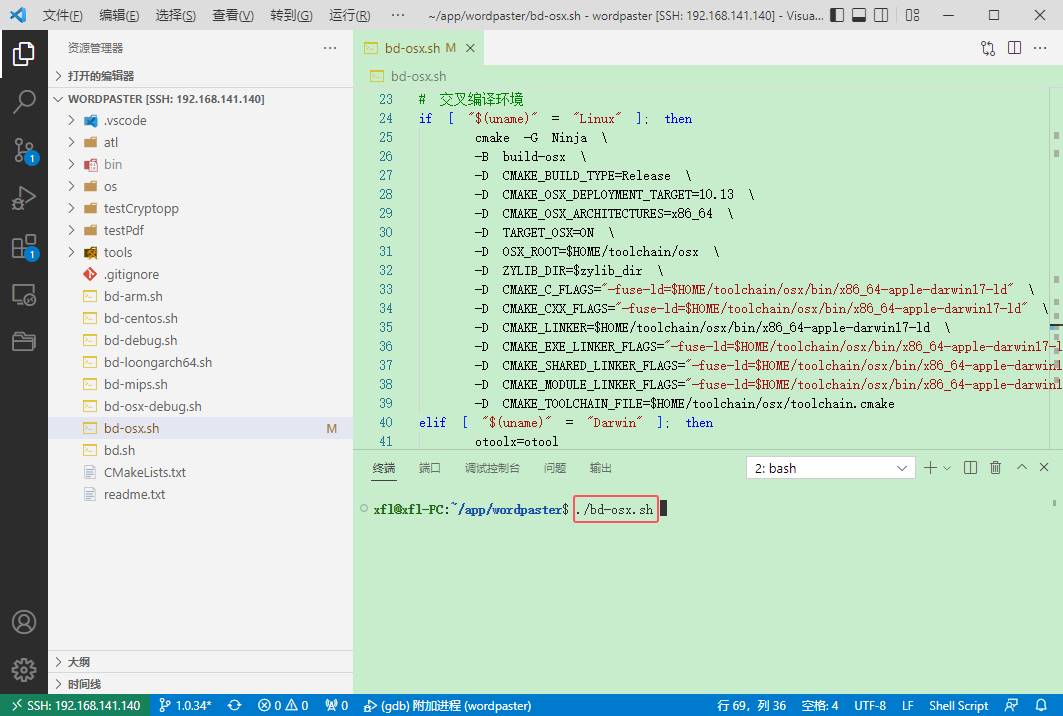Kill terminal with trash icon

click(995, 468)
